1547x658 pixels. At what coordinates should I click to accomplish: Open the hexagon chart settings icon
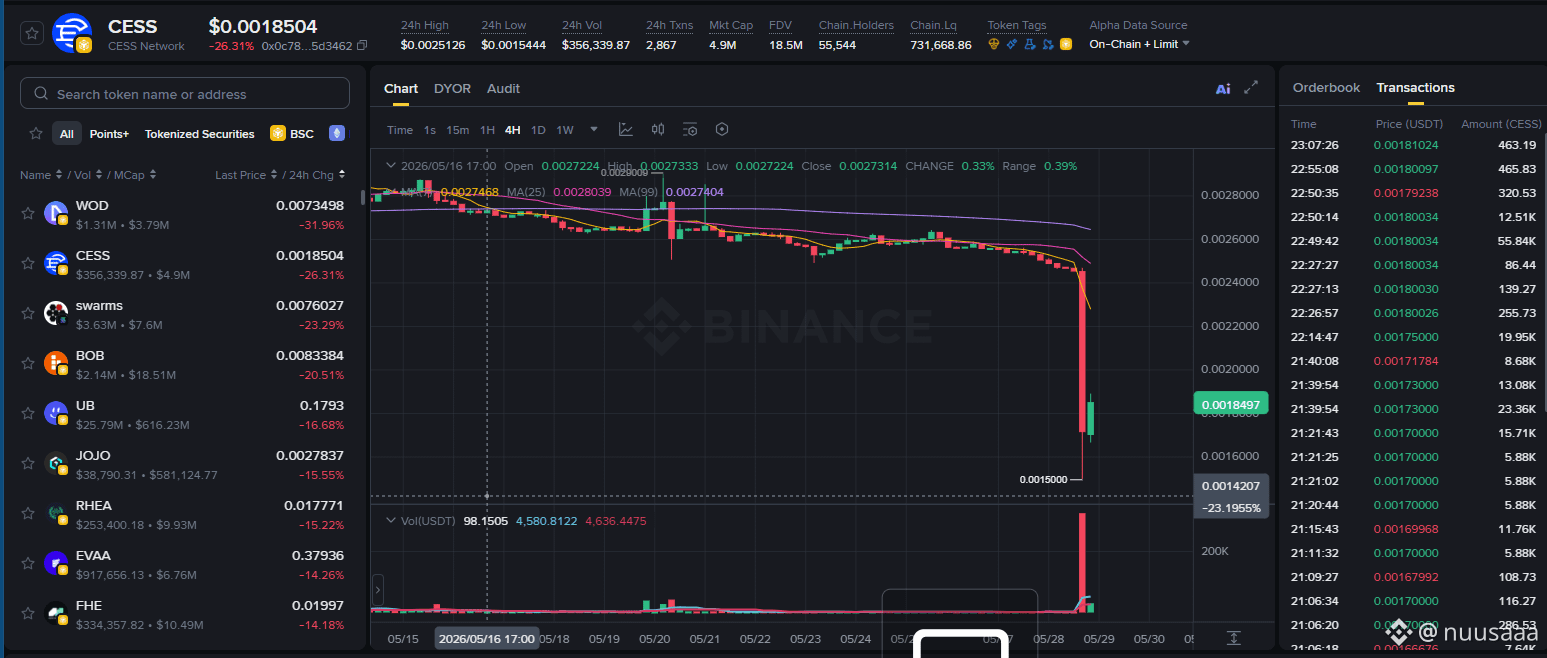coord(722,129)
